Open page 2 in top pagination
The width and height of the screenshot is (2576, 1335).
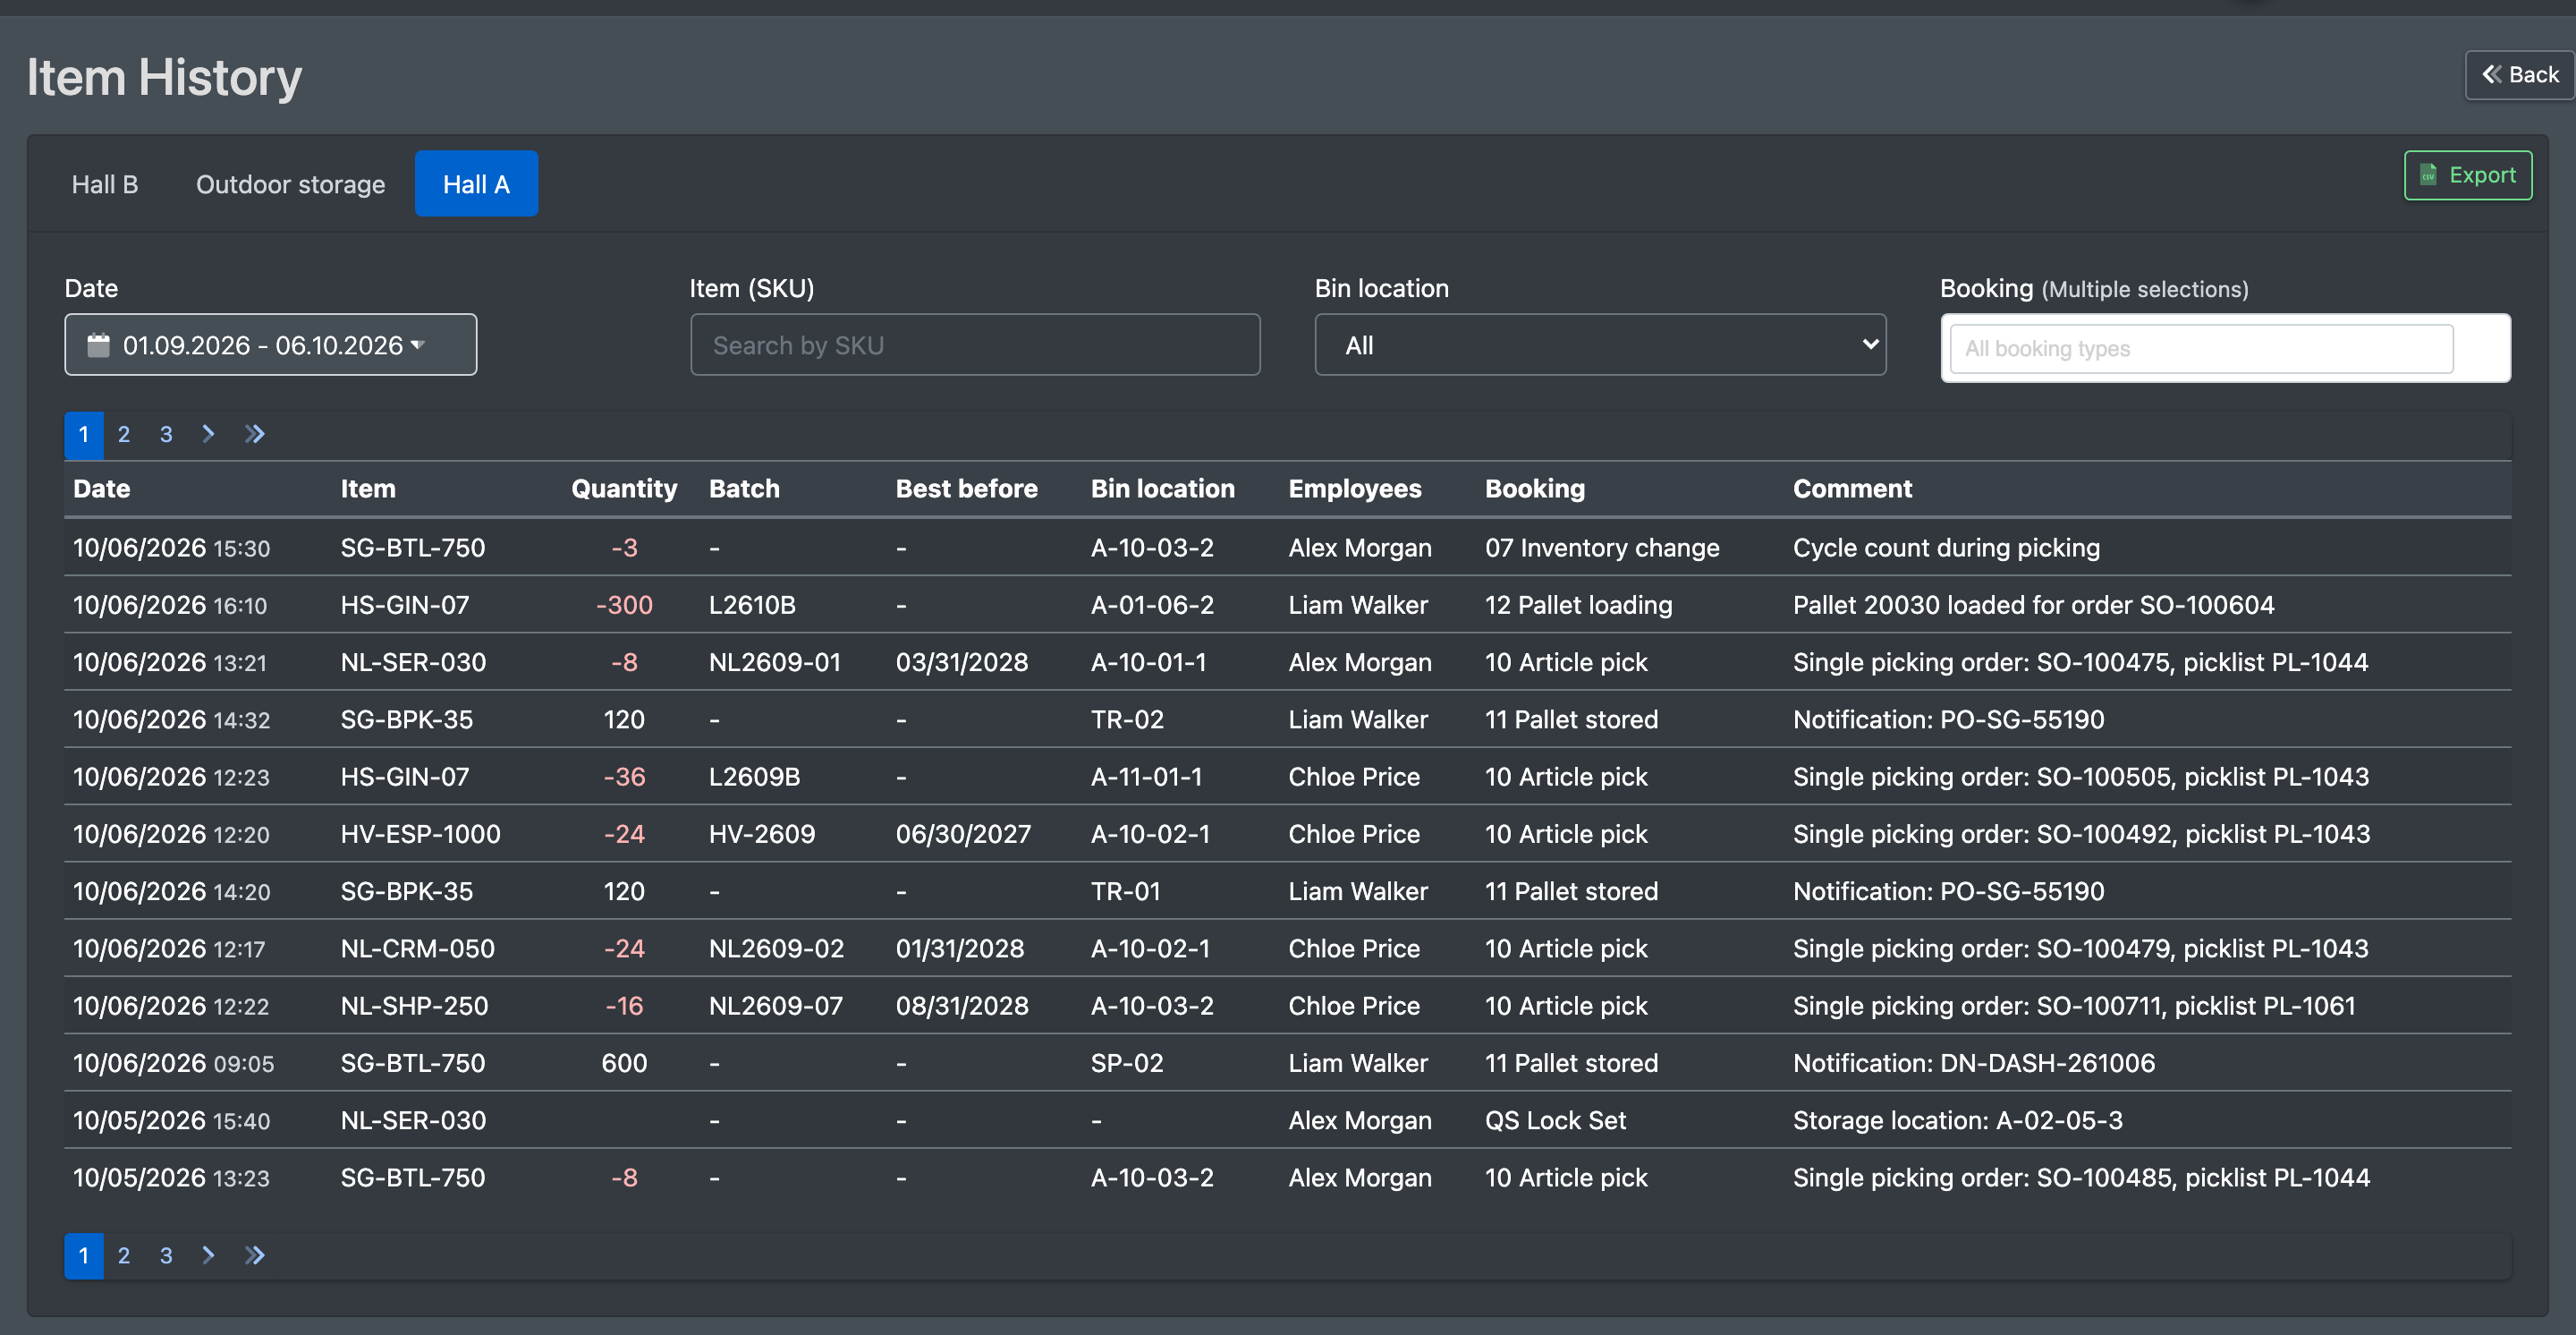click(x=124, y=434)
